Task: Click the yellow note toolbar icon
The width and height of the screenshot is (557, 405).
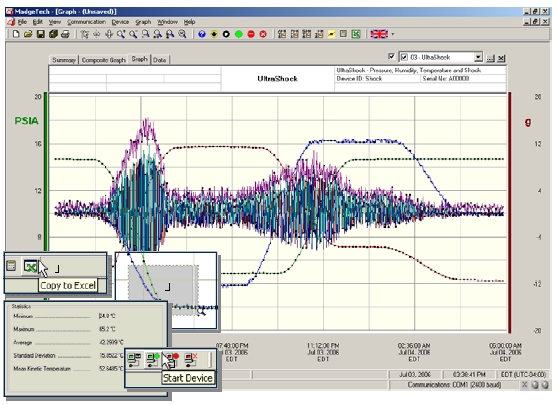Action: (x=331, y=34)
